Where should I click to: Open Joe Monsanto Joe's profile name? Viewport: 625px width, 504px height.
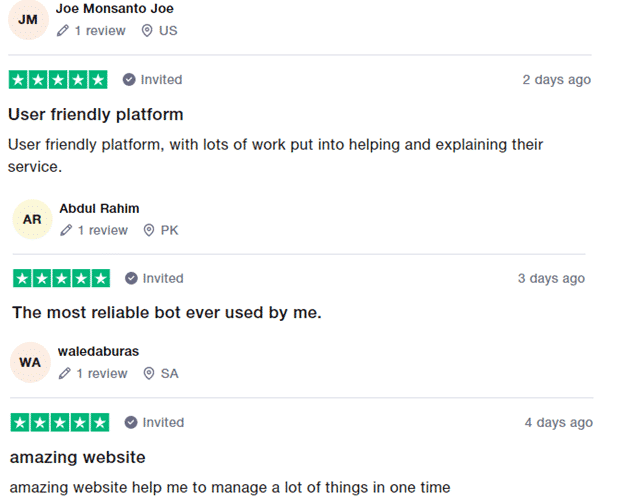click(115, 8)
